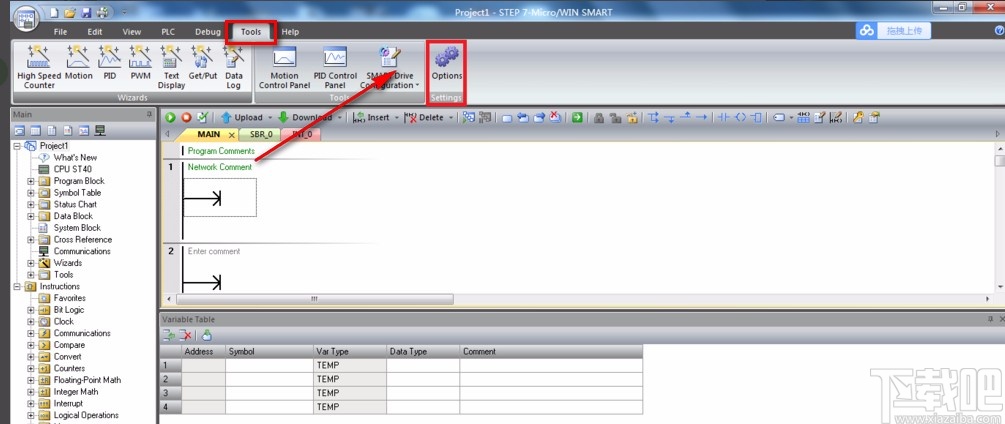The width and height of the screenshot is (1005, 424).
Task: Open the Delete dropdown arrow
Action: [x=451, y=118]
